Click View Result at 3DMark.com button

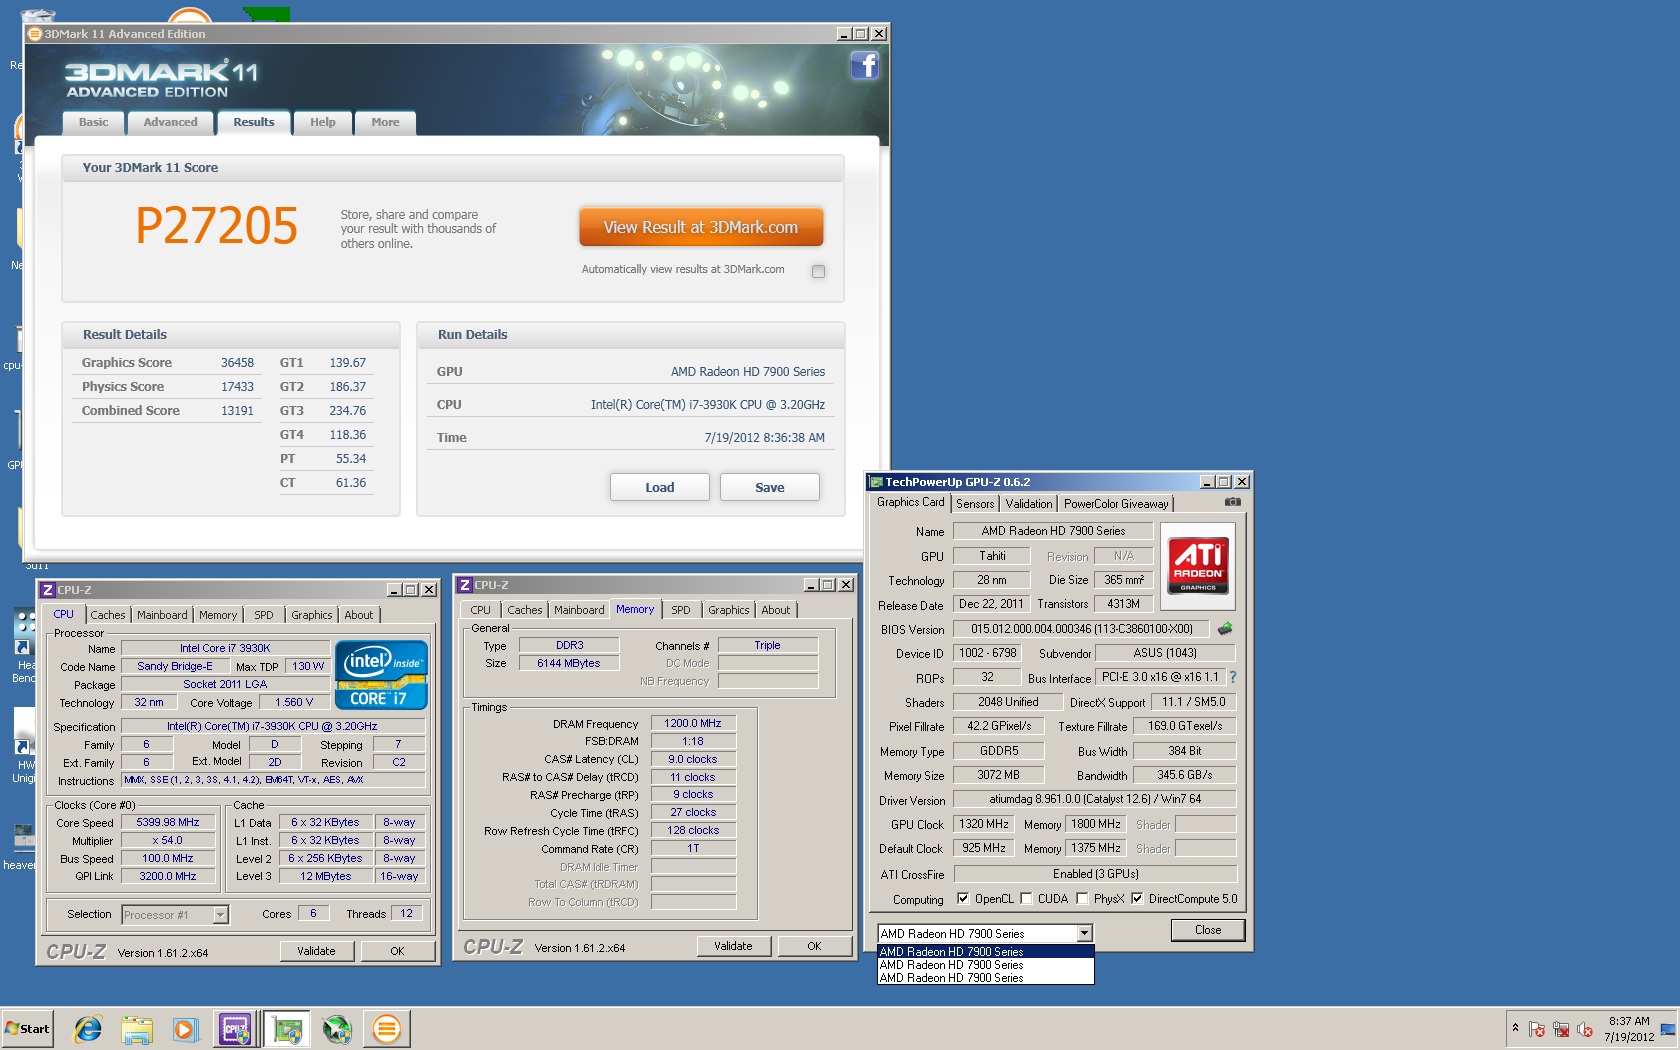701,227
